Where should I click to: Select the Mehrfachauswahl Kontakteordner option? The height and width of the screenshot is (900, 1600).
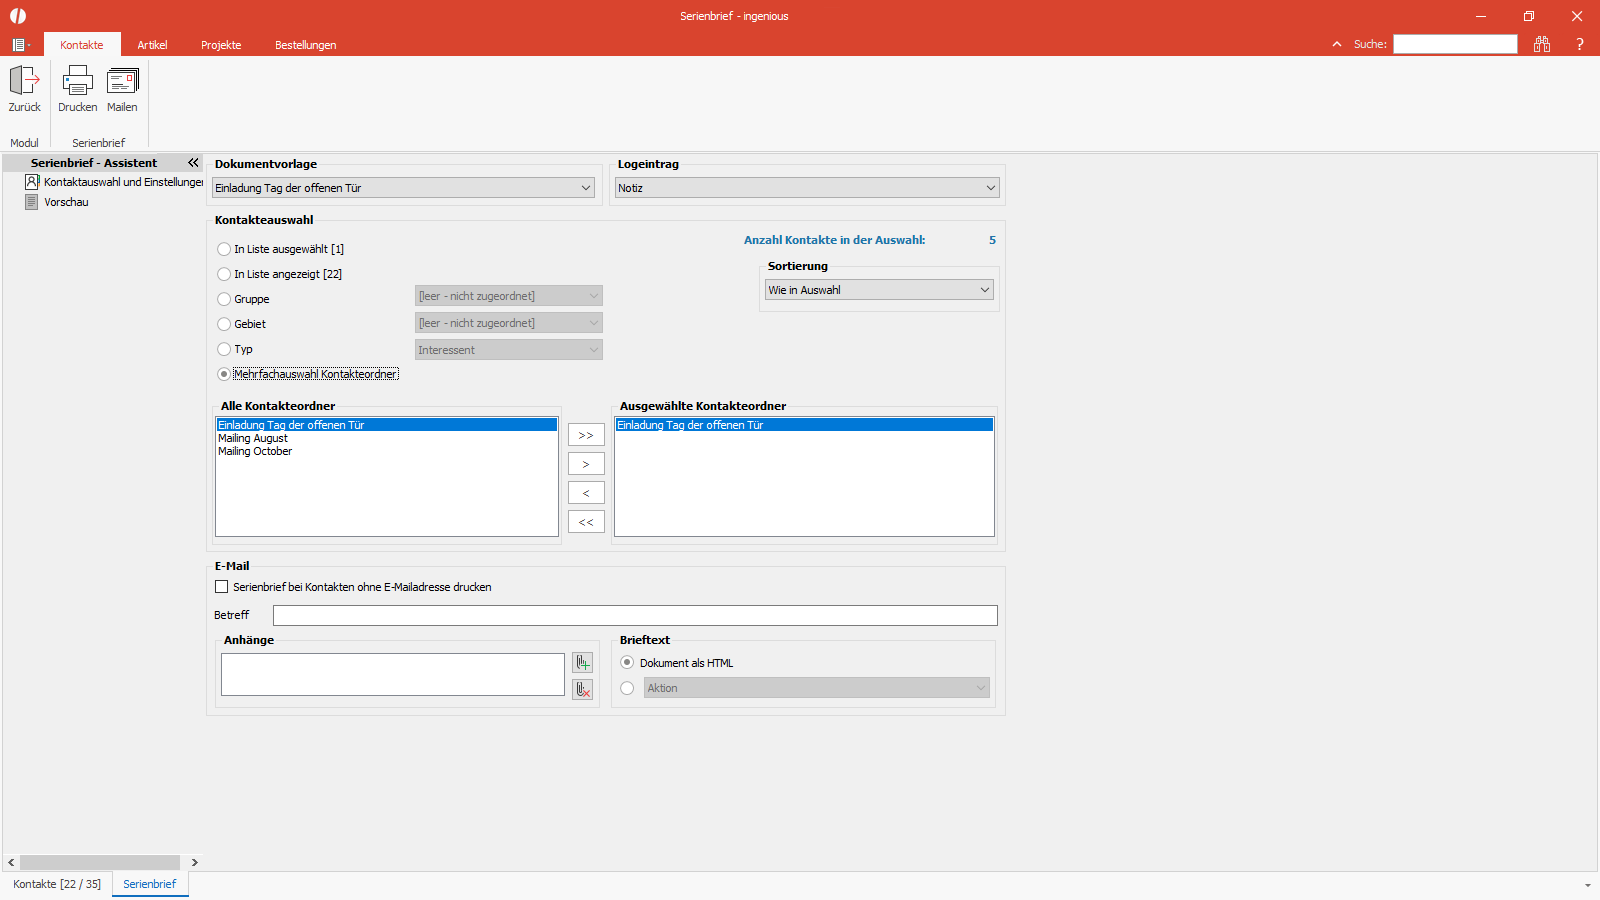pyautogui.click(x=224, y=374)
